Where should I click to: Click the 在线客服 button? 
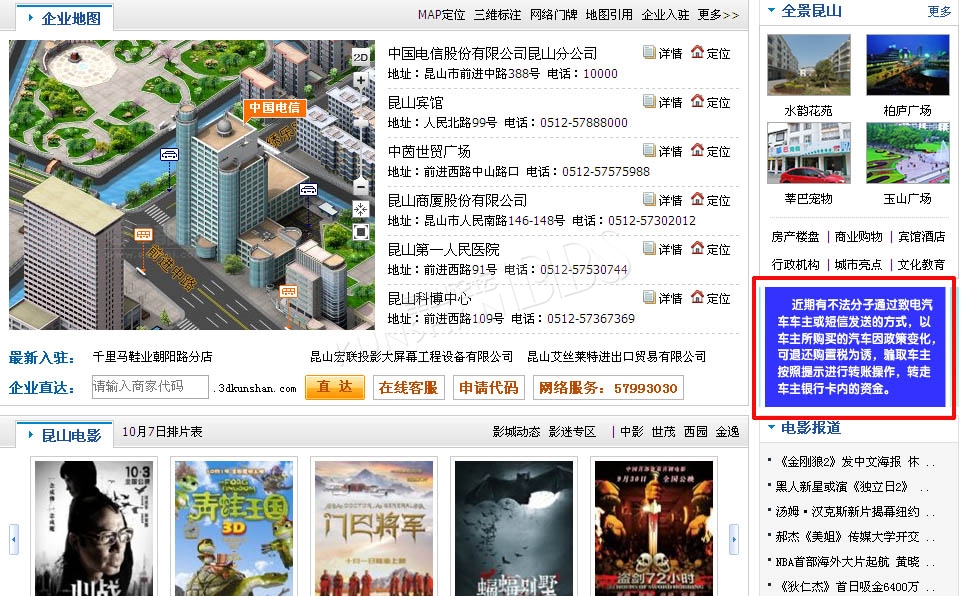(408, 387)
